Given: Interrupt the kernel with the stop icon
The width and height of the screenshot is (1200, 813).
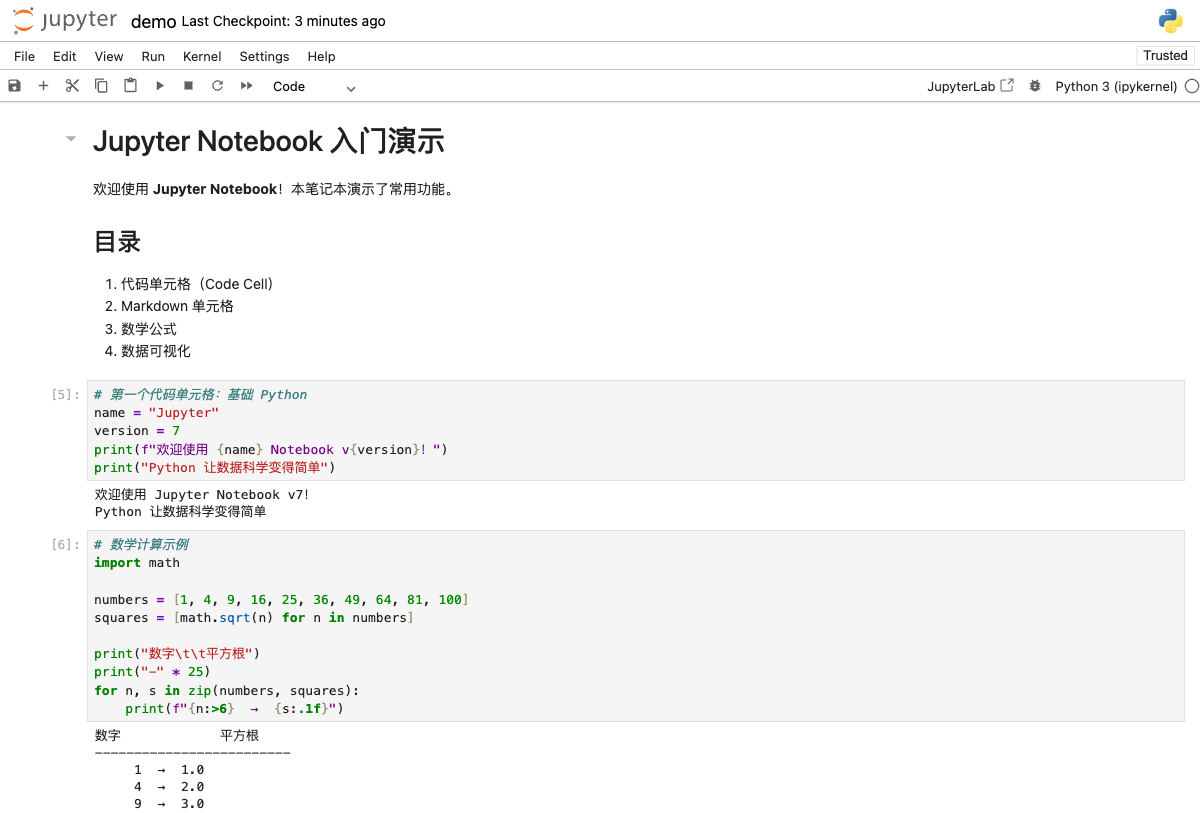Looking at the screenshot, I should (188, 86).
